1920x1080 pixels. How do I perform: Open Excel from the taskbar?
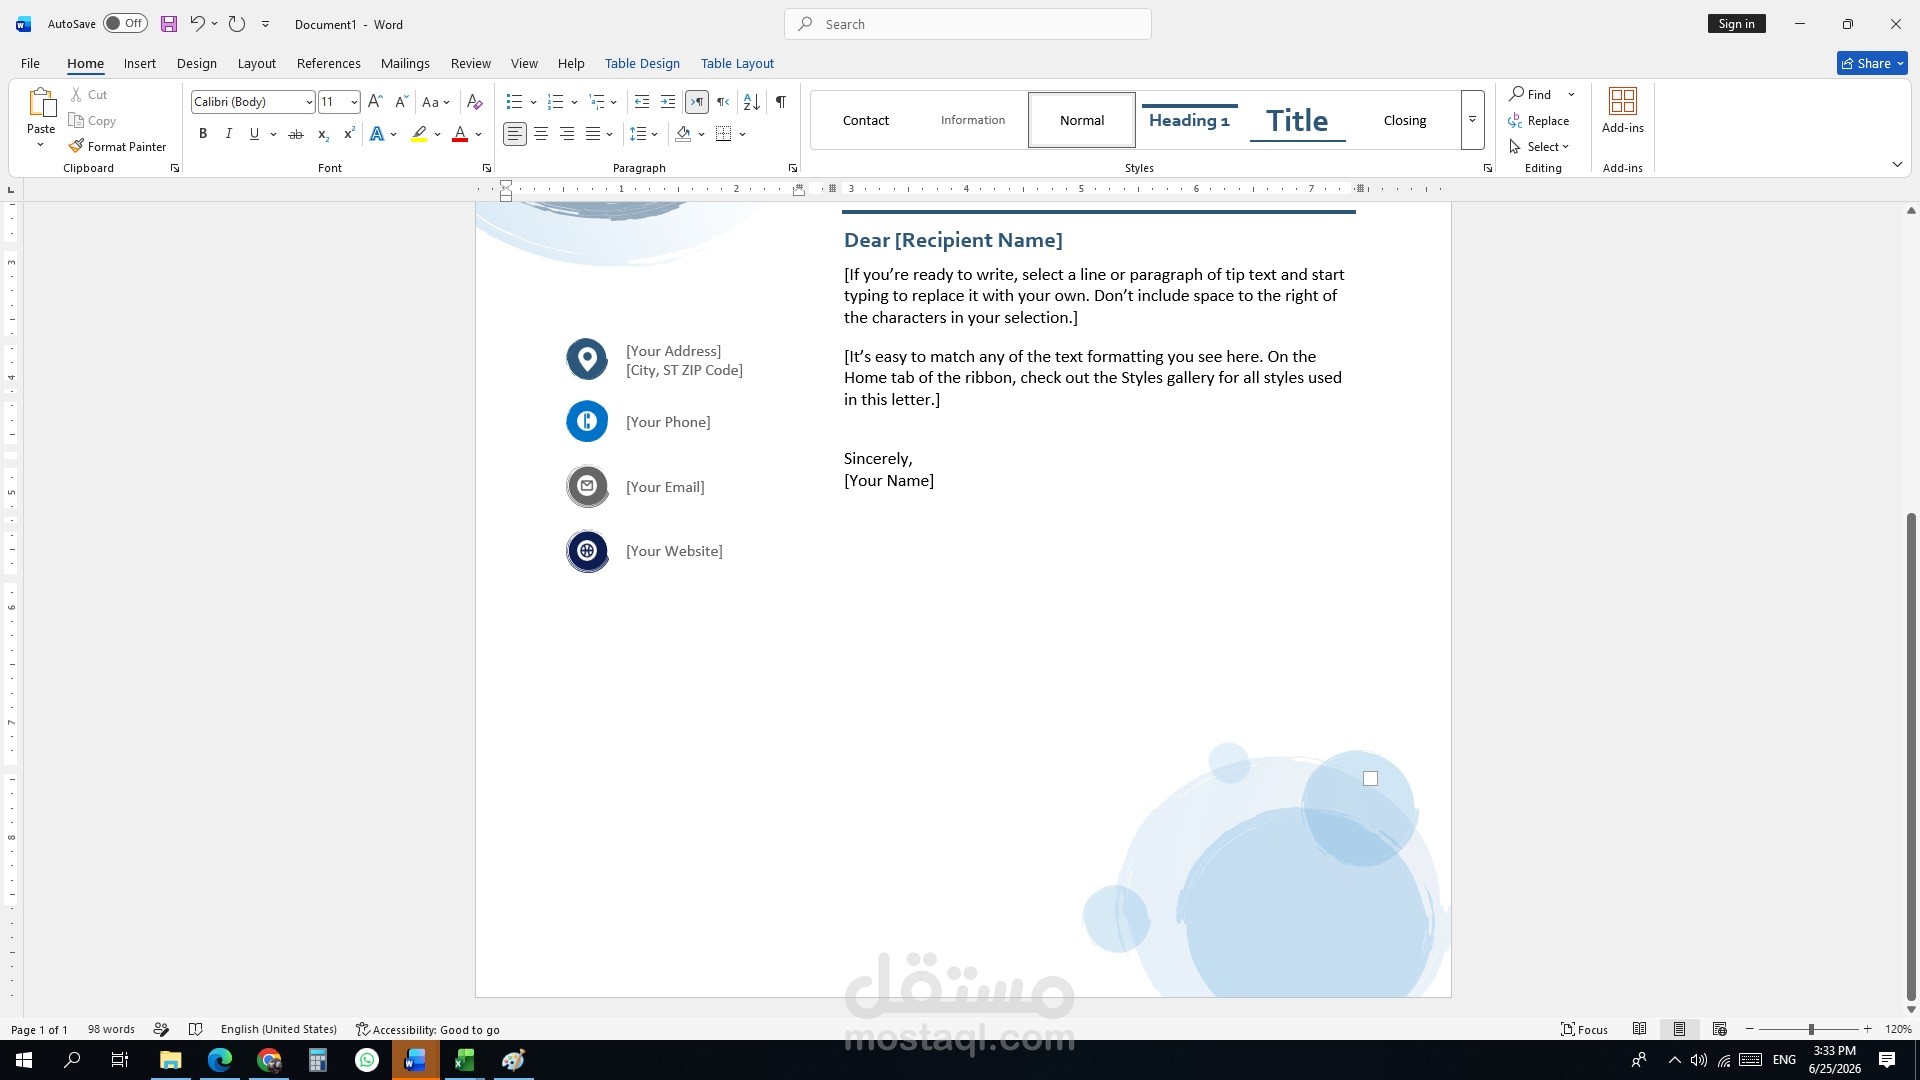click(464, 1060)
